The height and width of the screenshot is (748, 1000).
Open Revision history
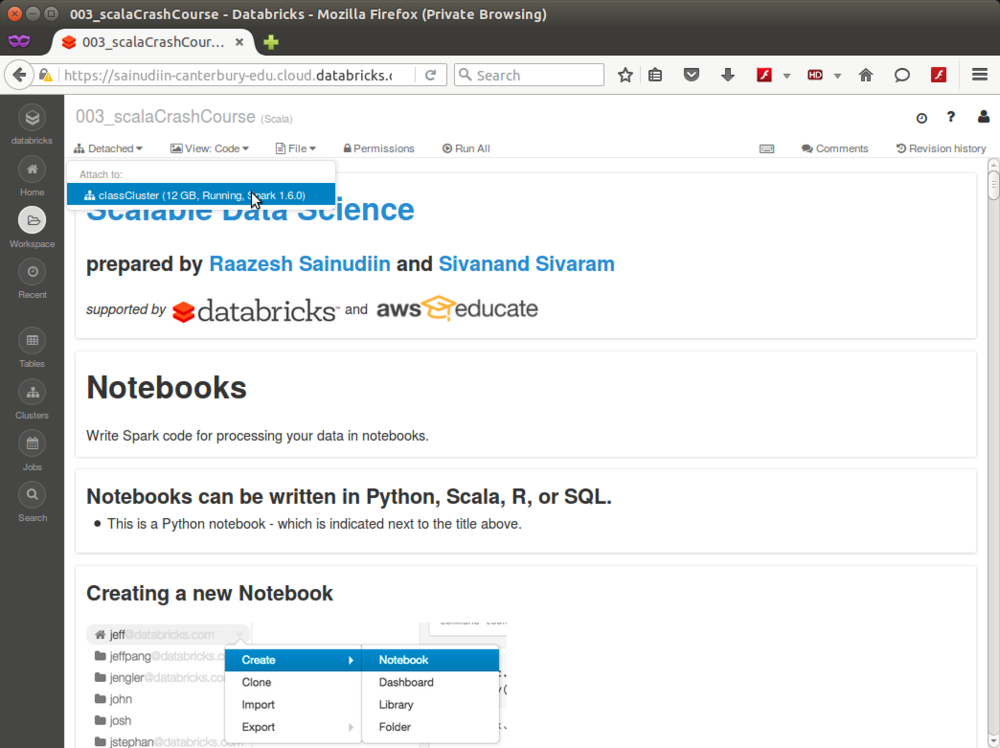click(941, 149)
